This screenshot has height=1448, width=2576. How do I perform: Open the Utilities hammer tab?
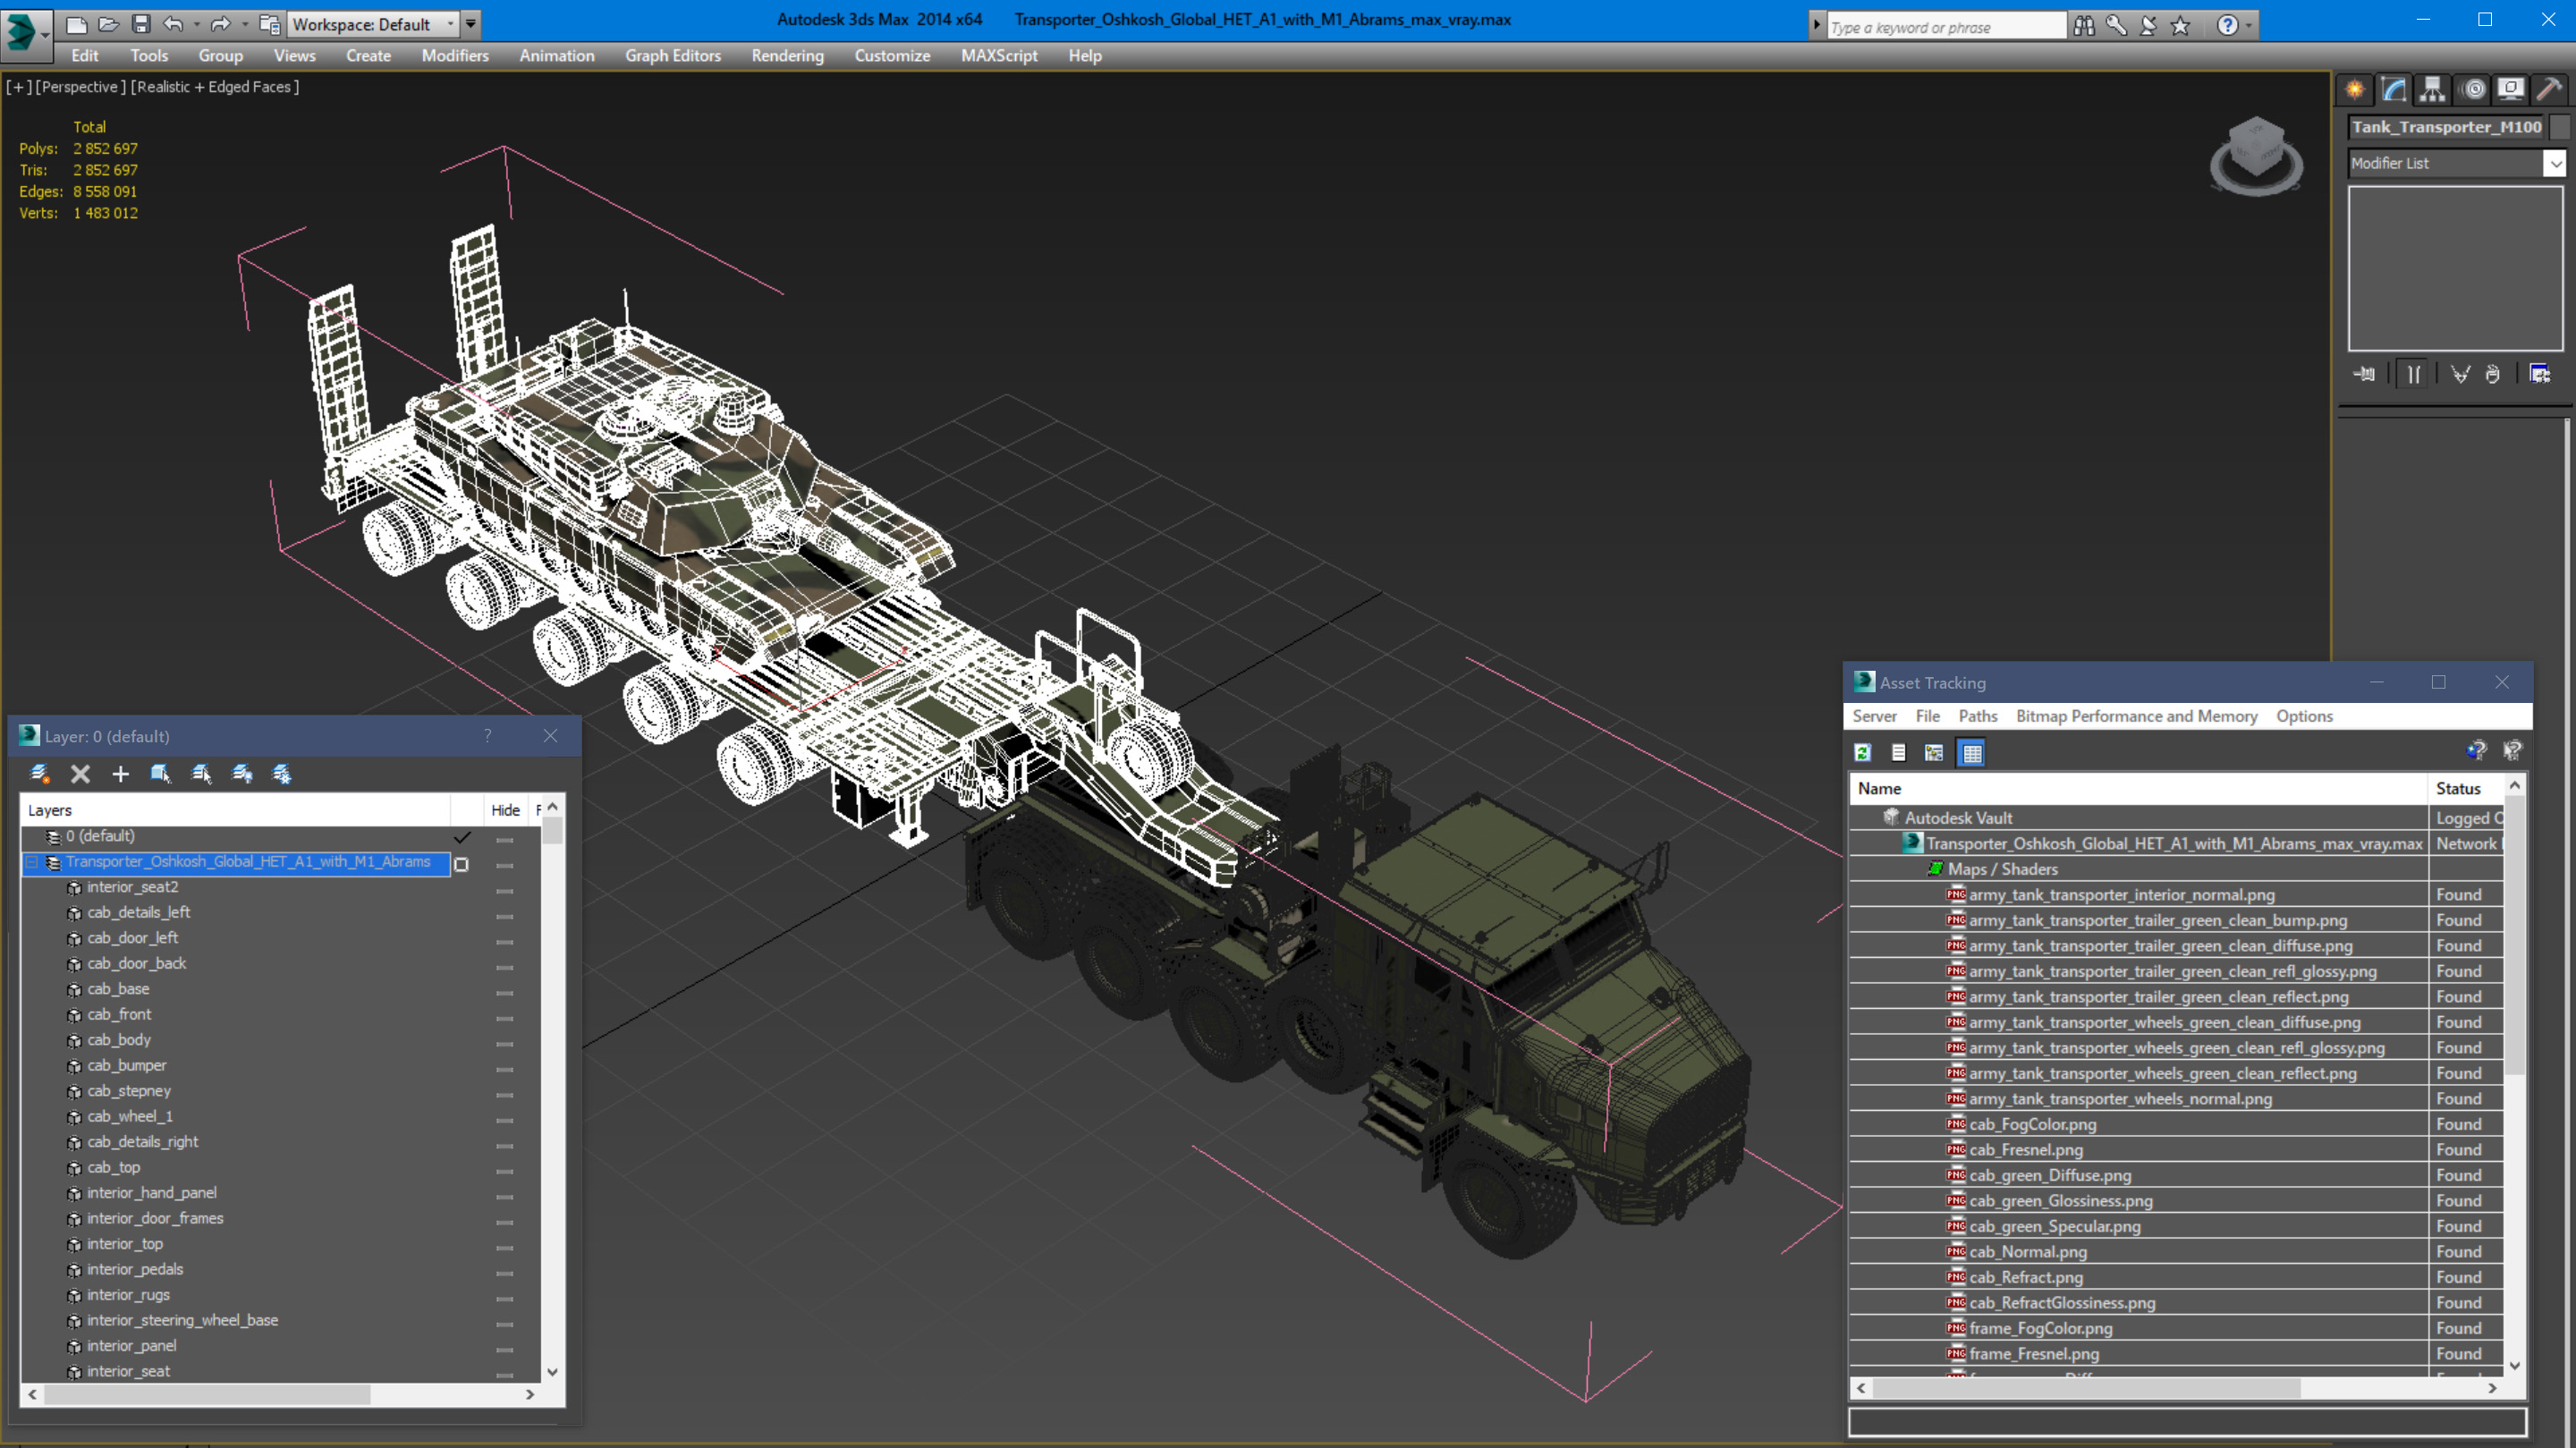[2549, 90]
